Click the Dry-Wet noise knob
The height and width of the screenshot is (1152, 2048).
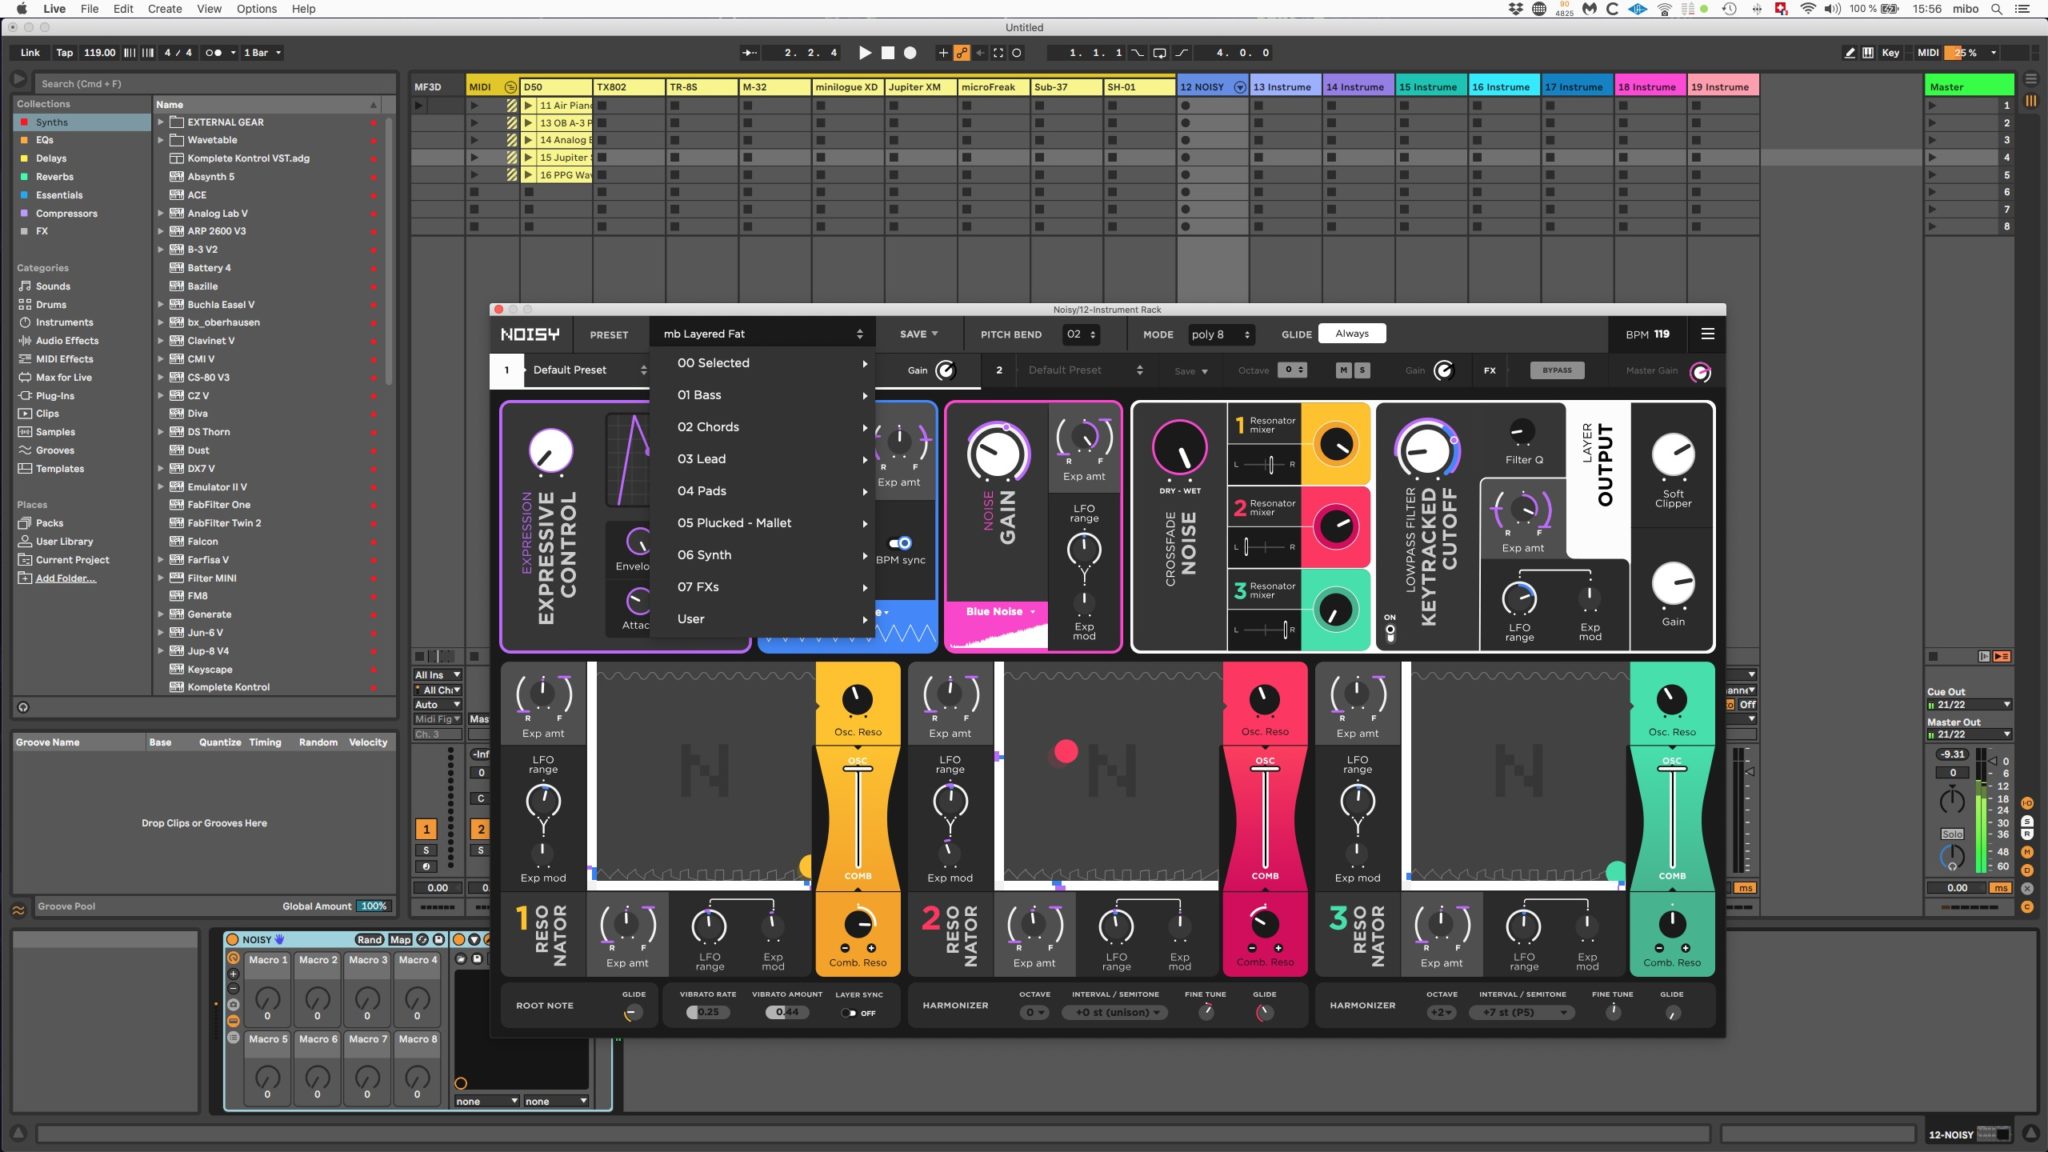(x=1180, y=449)
